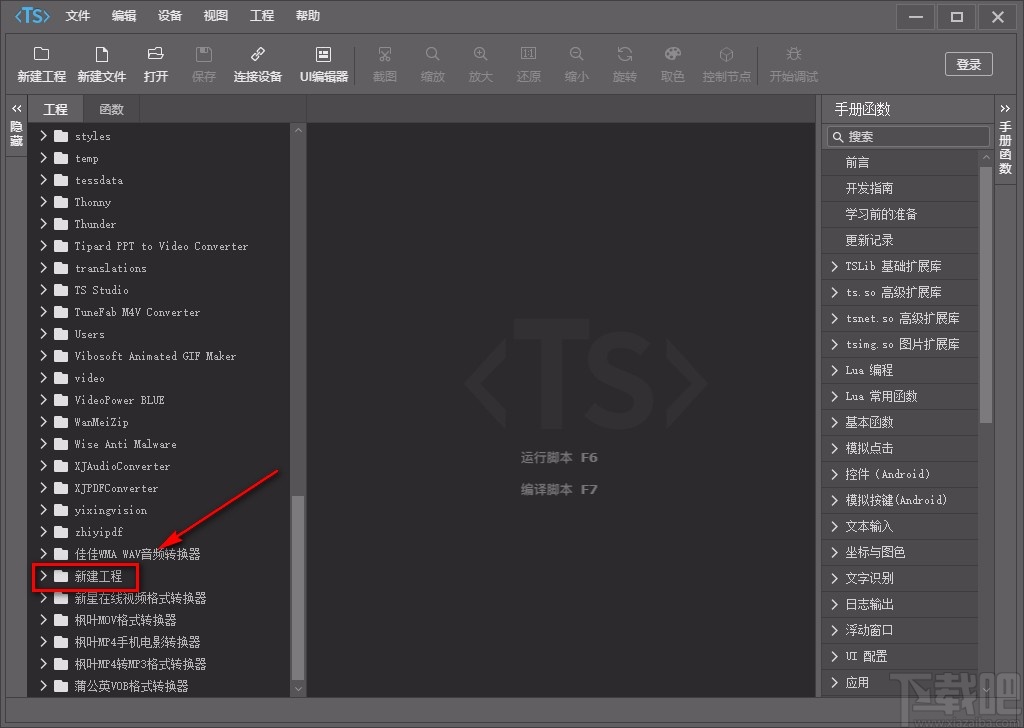
Task: Switch to the 函数 tab
Action: [x=111, y=109]
